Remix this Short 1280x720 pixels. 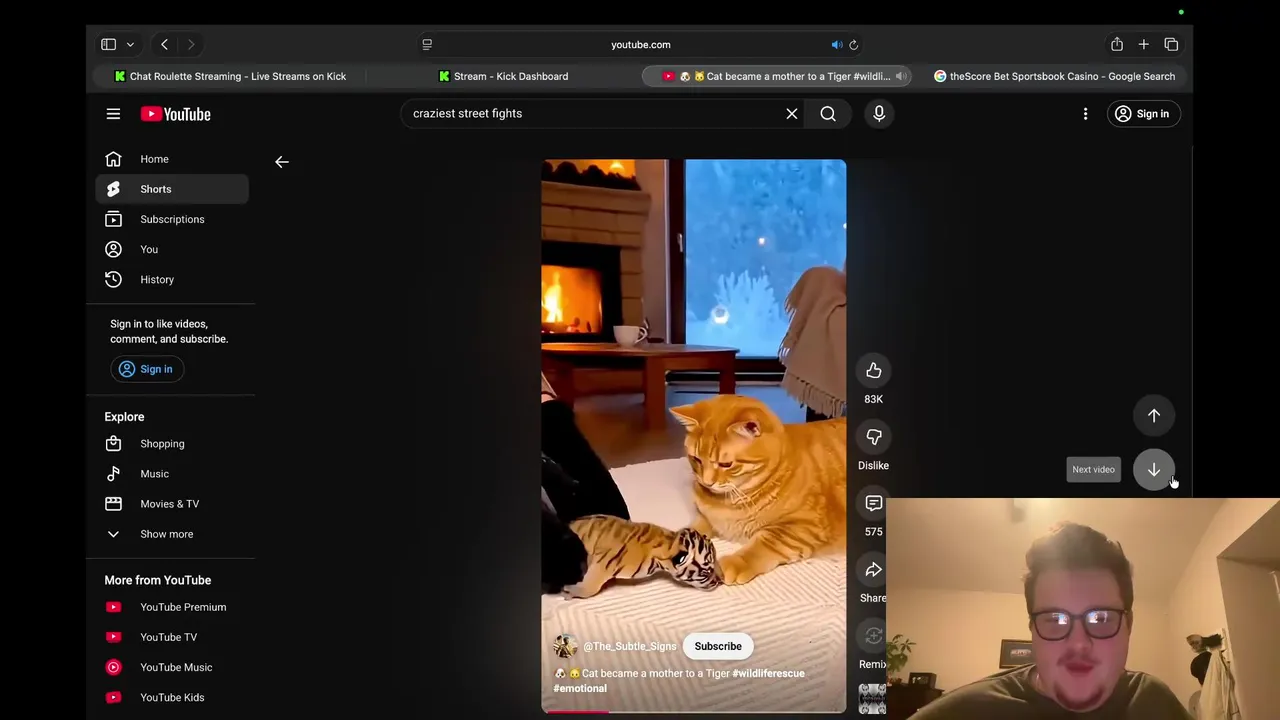click(873, 636)
